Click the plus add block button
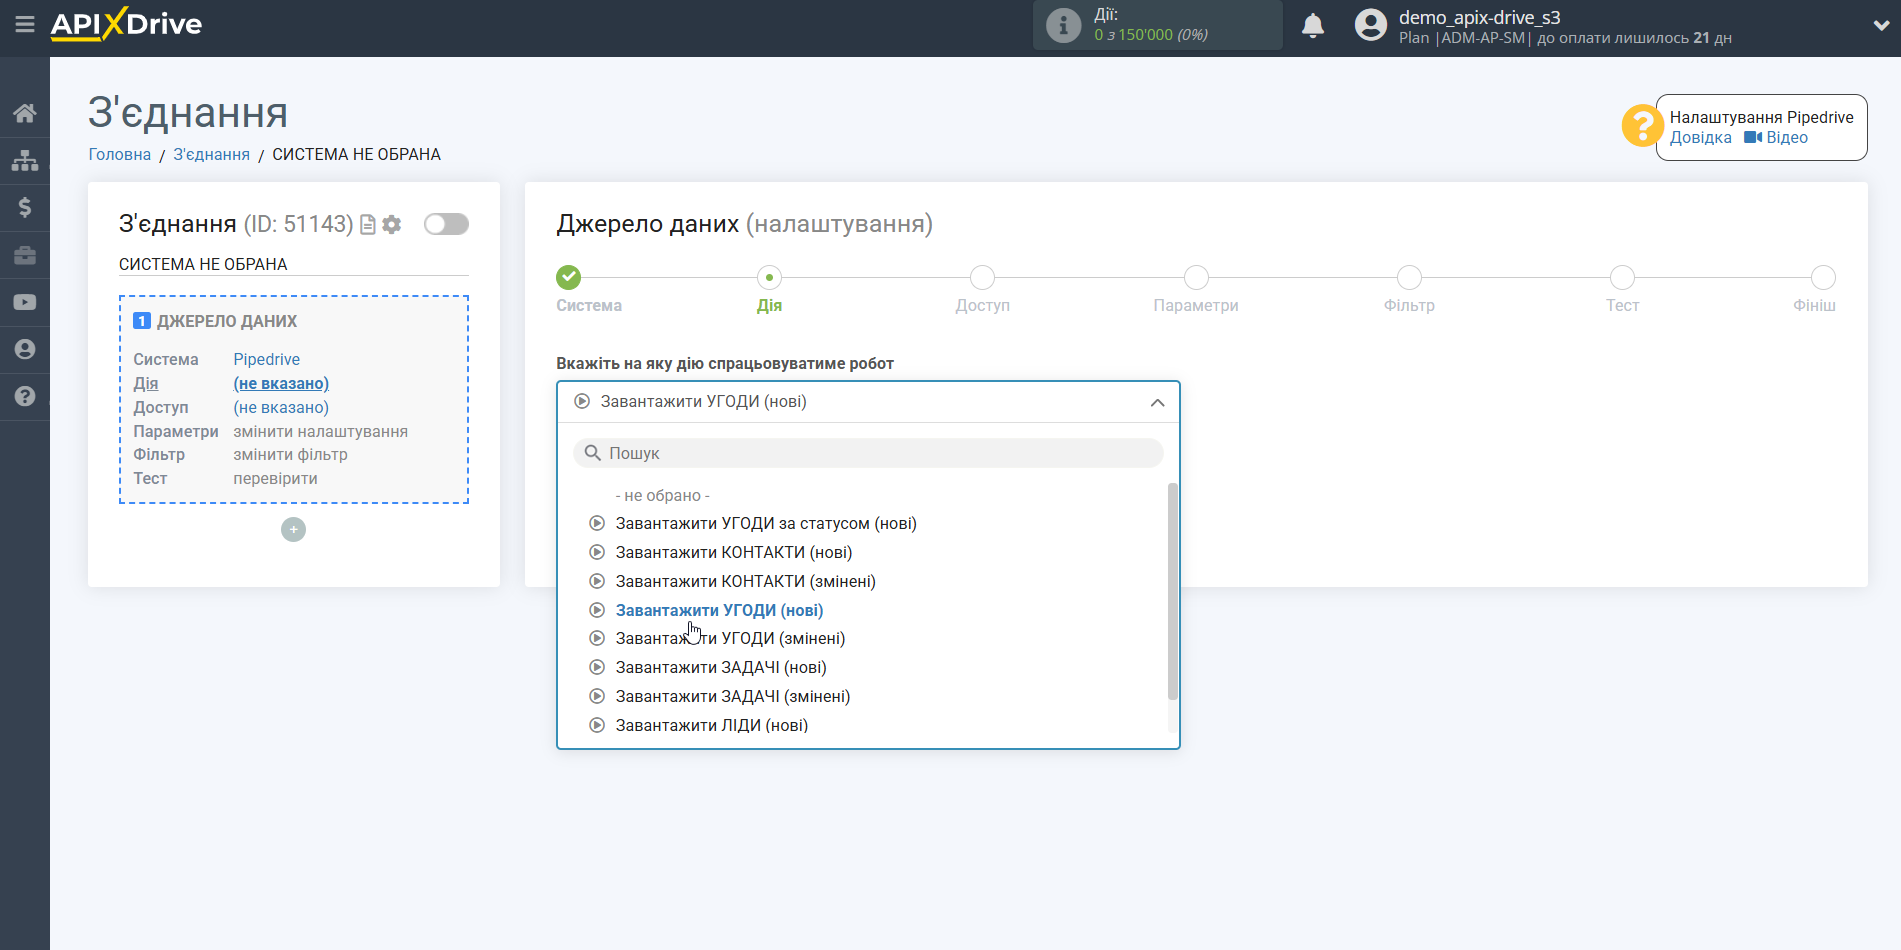This screenshot has width=1901, height=950. coord(293,529)
